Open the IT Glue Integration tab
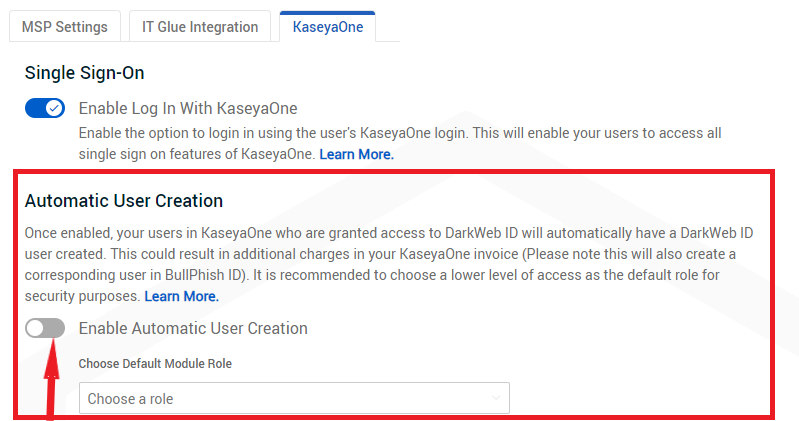799x421 pixels. [x=199, y=27]
